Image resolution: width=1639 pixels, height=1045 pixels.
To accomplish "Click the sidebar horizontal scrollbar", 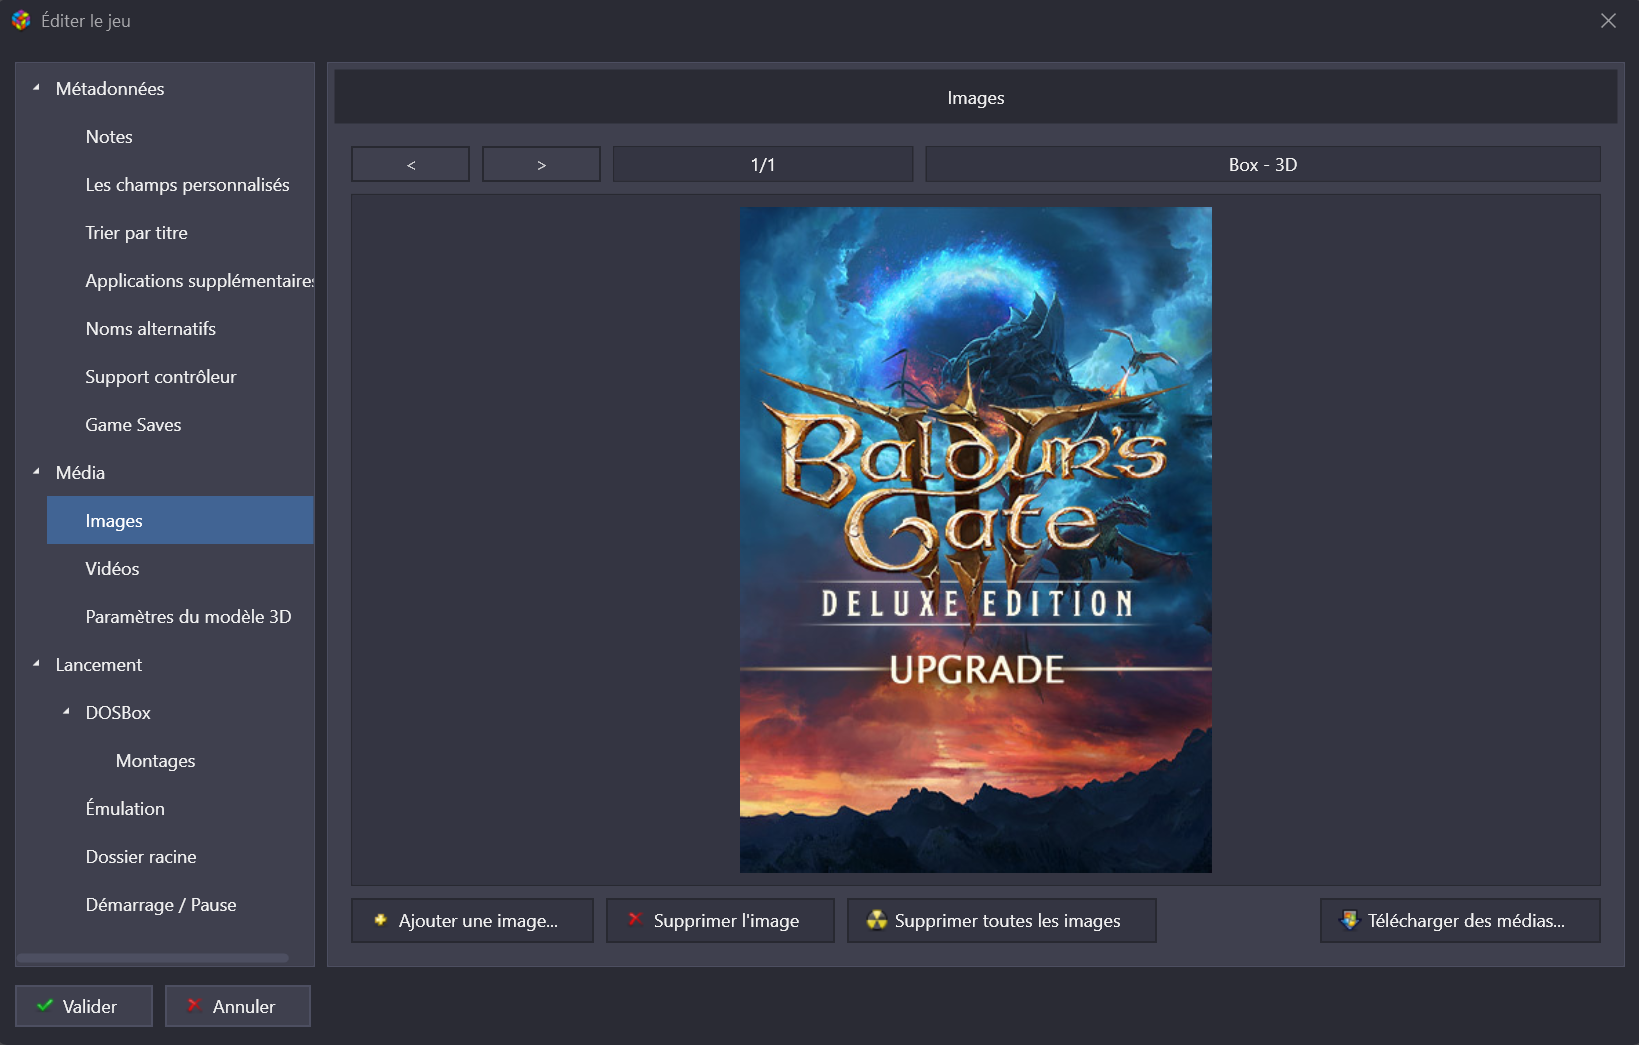I will 153,958.
